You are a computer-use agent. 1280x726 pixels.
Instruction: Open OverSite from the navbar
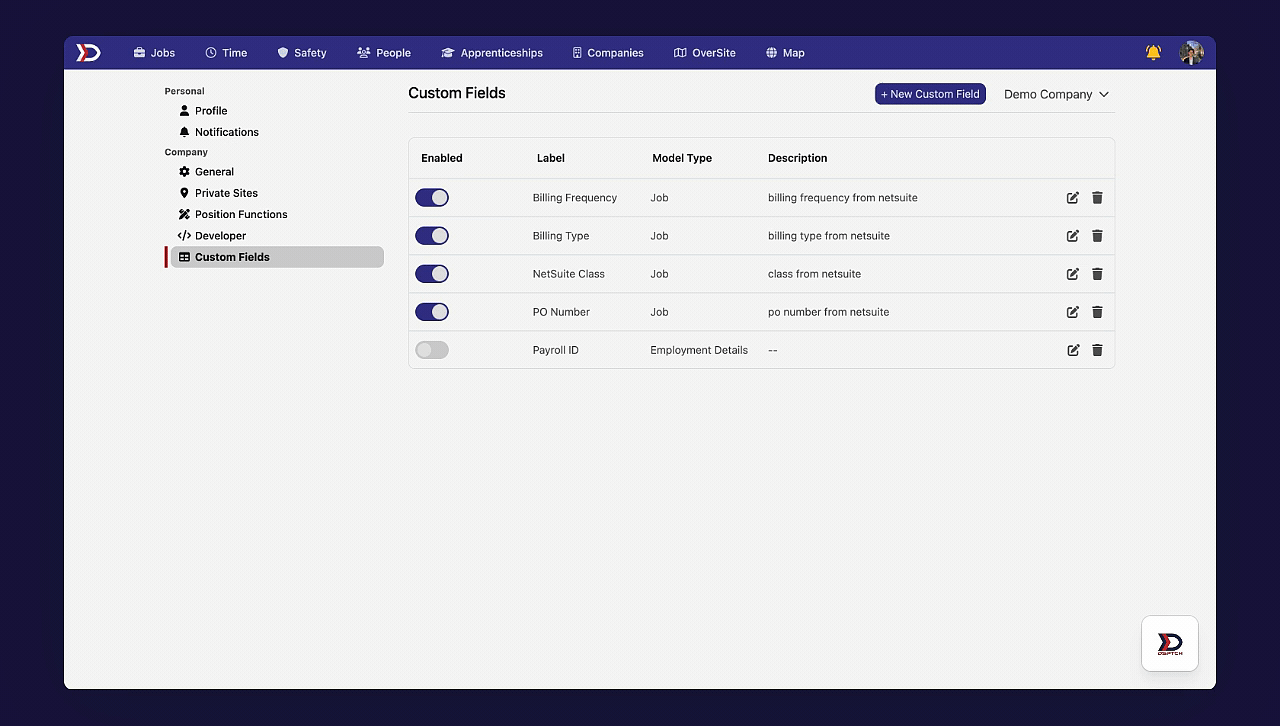(705, 53)
